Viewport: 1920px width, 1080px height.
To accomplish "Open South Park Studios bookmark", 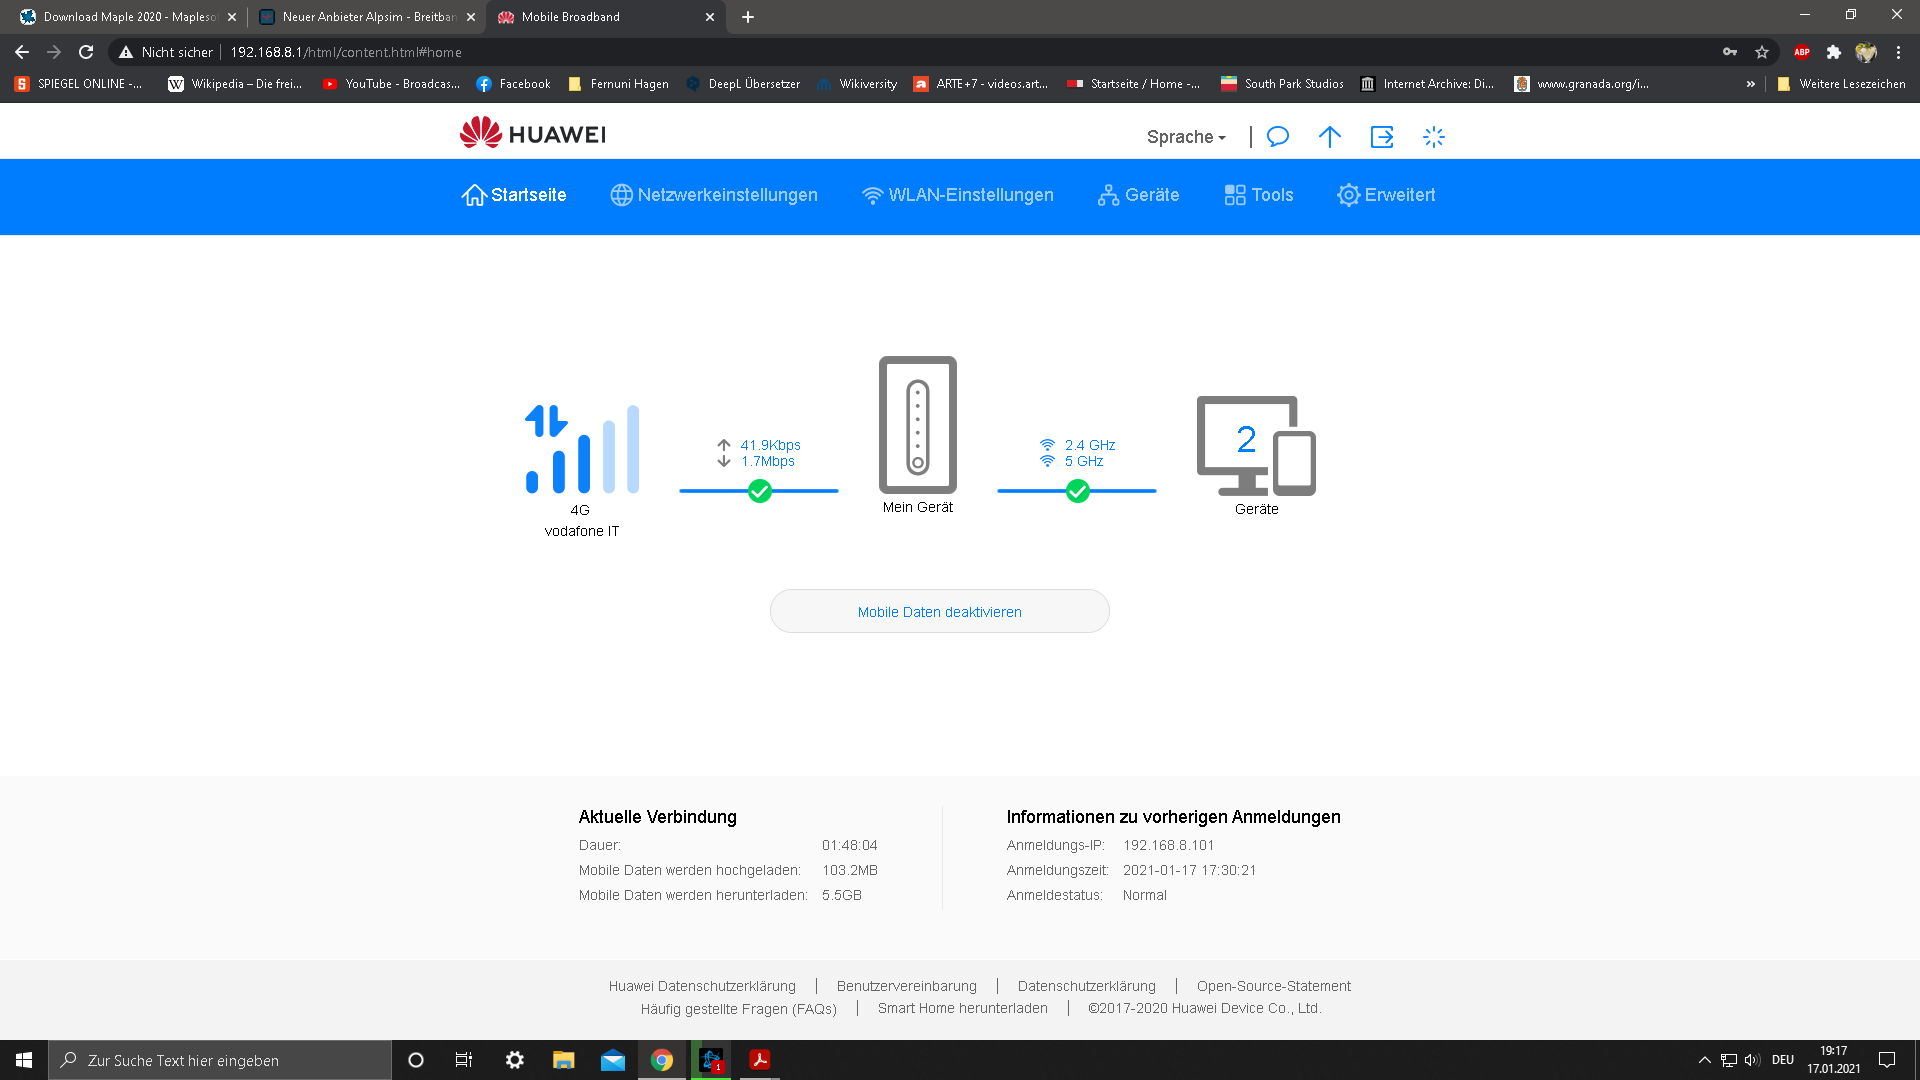I will point(1282,84).
